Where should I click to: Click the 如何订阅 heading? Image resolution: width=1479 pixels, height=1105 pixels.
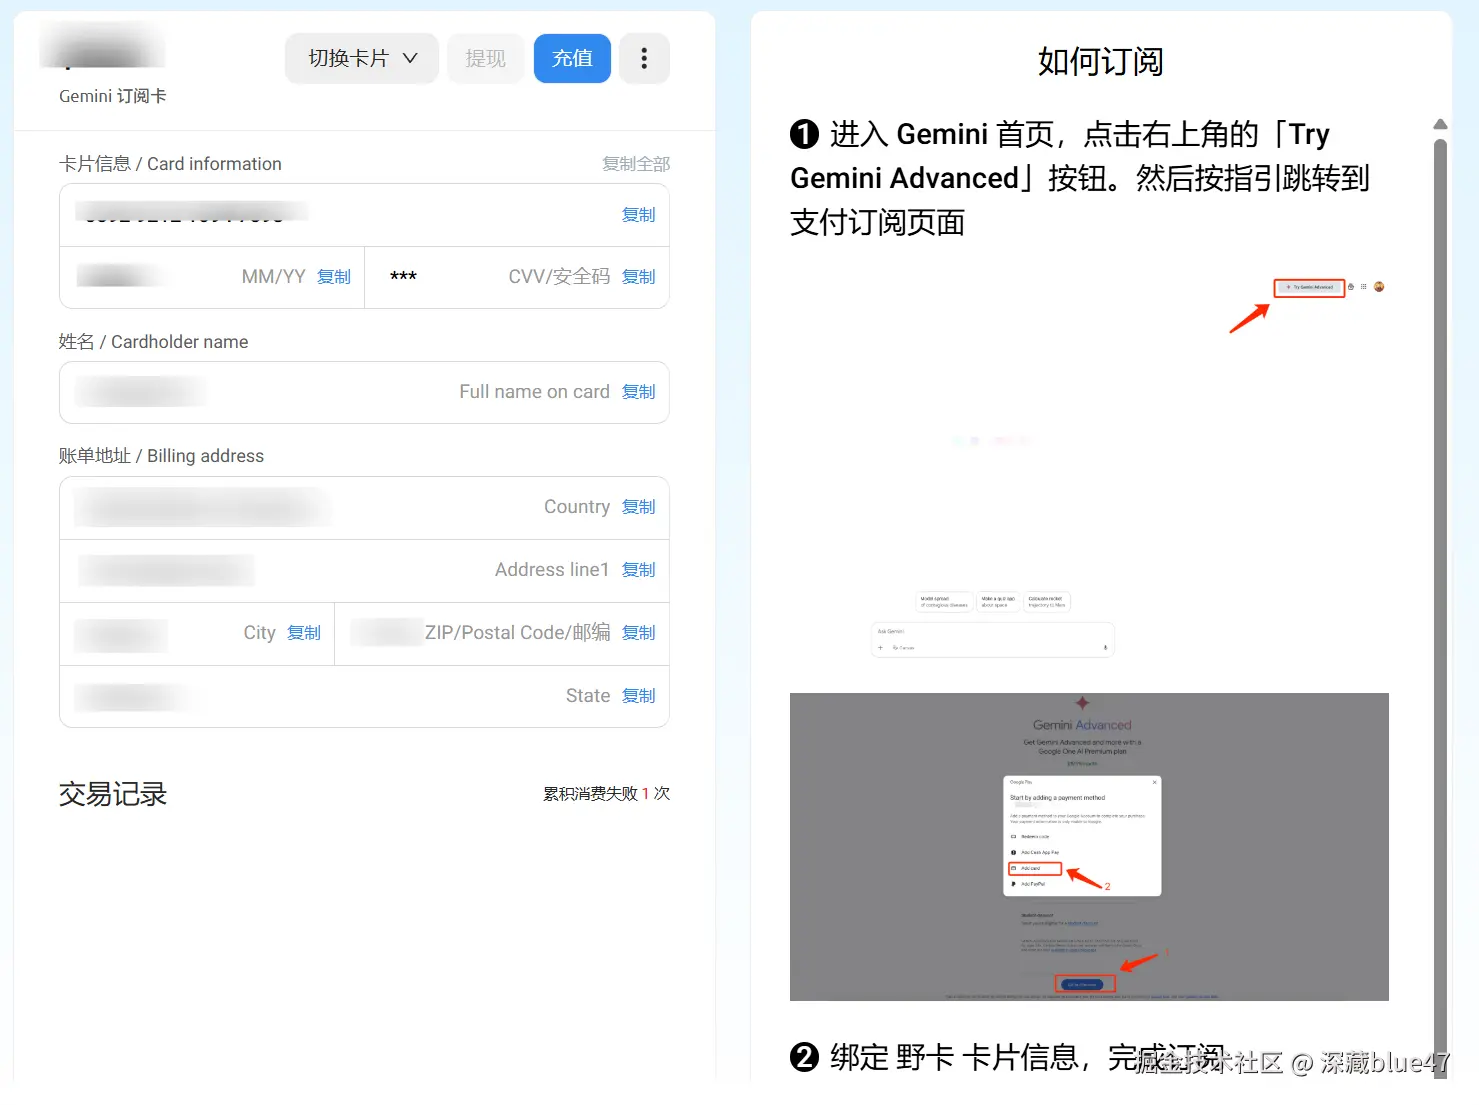coord(1100,62)
